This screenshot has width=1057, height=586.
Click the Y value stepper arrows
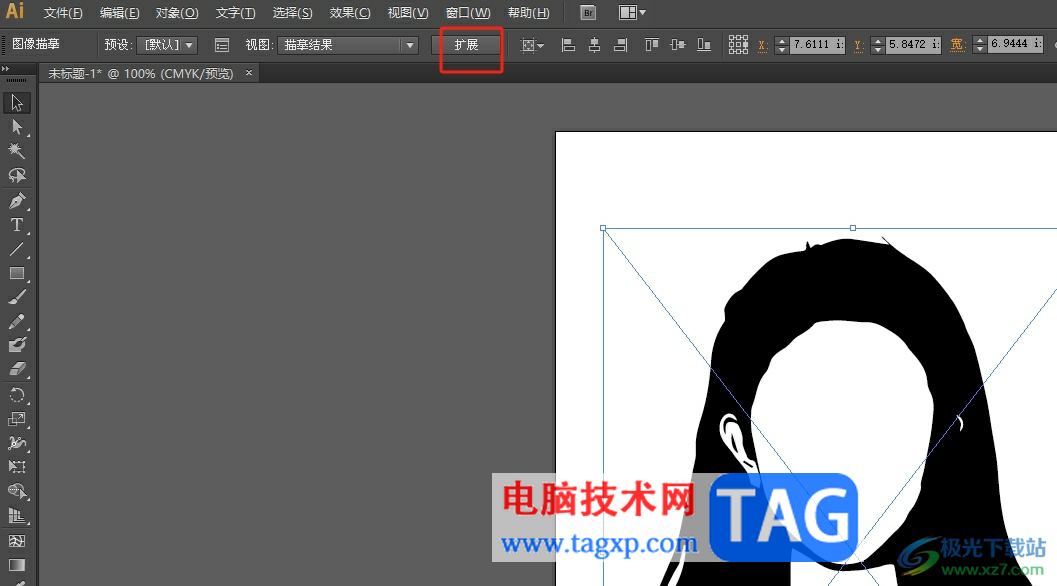[x=878, y=45]
